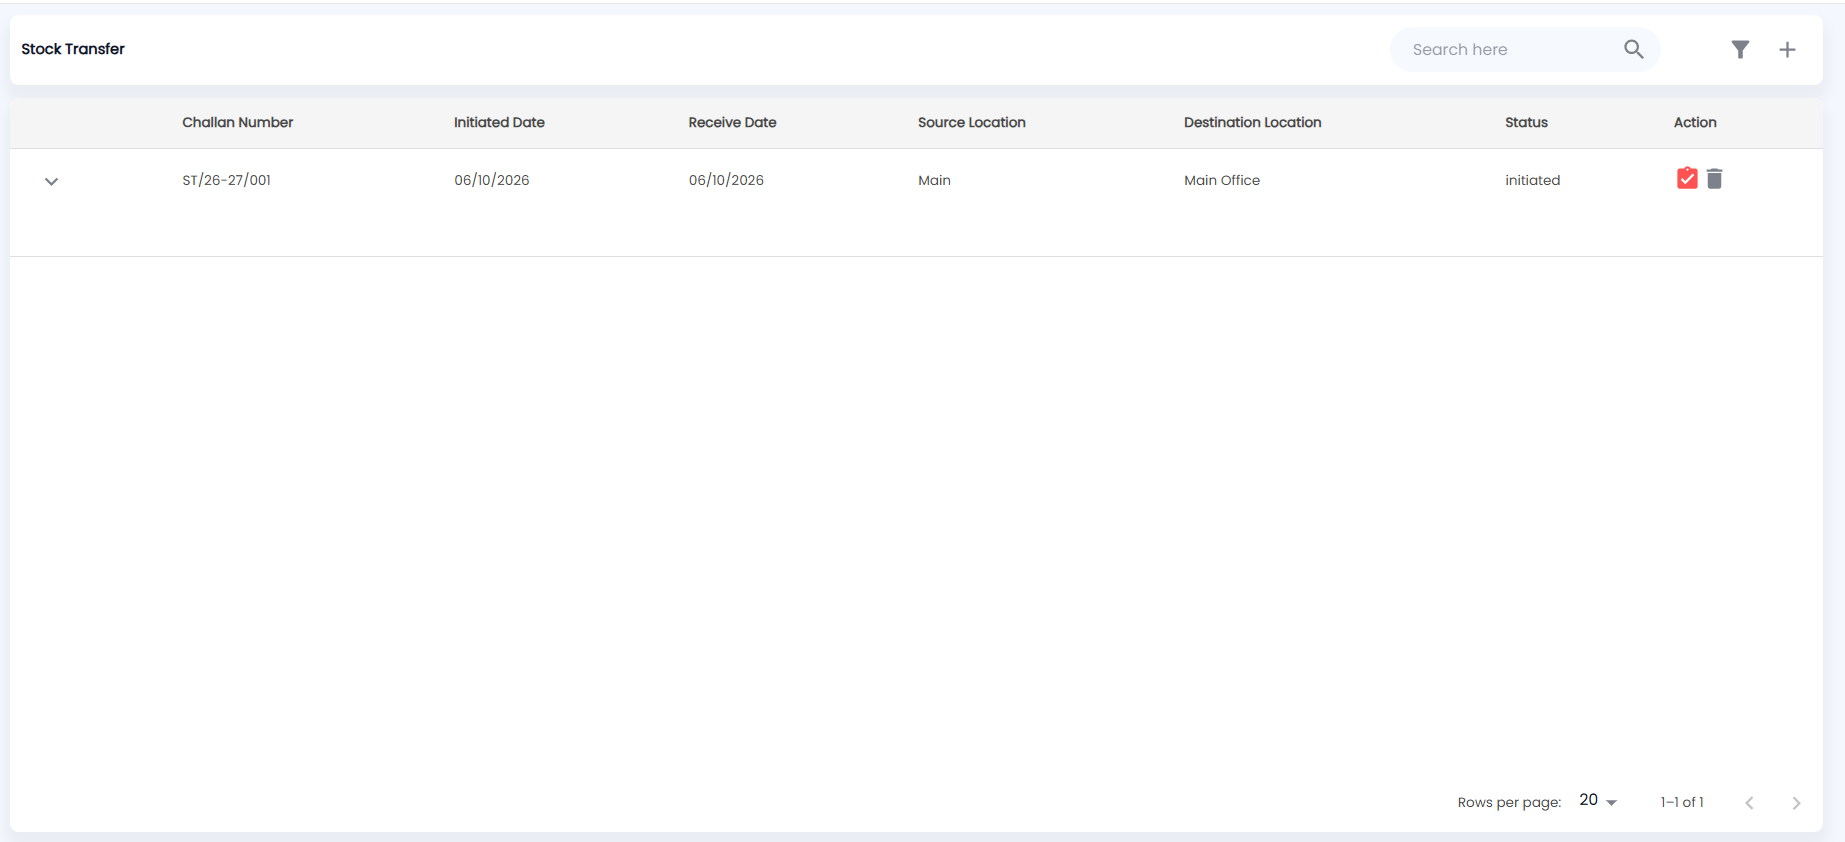Click the search magnifier icon

click(1633, 49)
